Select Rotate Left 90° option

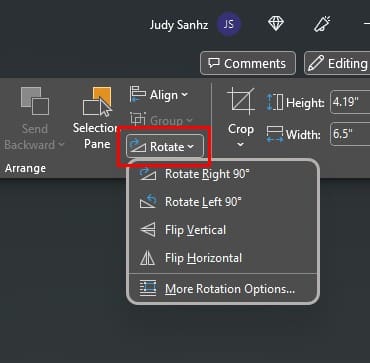(x=222, y=202)
